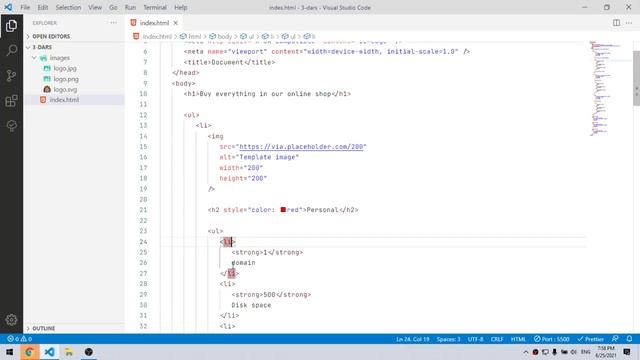Open Explorer Views and More Actions ellipsis
Viewport: 640px width, 360px height.
(113, 23)
